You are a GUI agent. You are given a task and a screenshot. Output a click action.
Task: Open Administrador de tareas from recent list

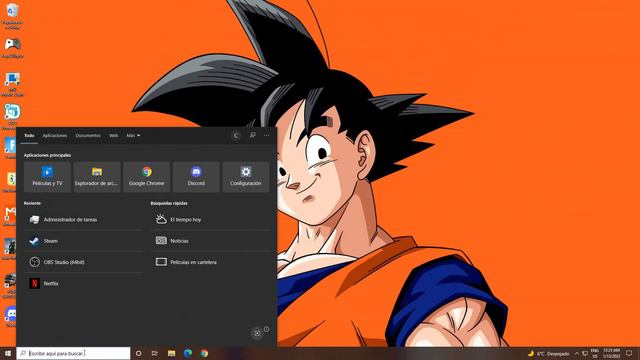(83, 220)
